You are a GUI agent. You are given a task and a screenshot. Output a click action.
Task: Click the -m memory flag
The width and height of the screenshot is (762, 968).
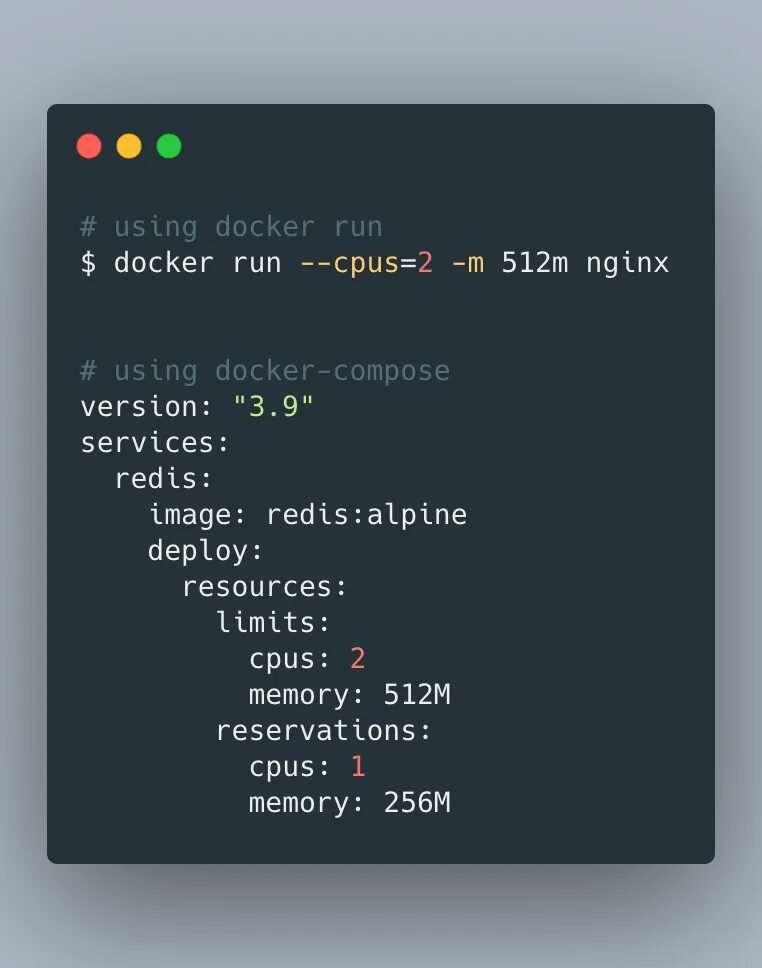[467, 264]
